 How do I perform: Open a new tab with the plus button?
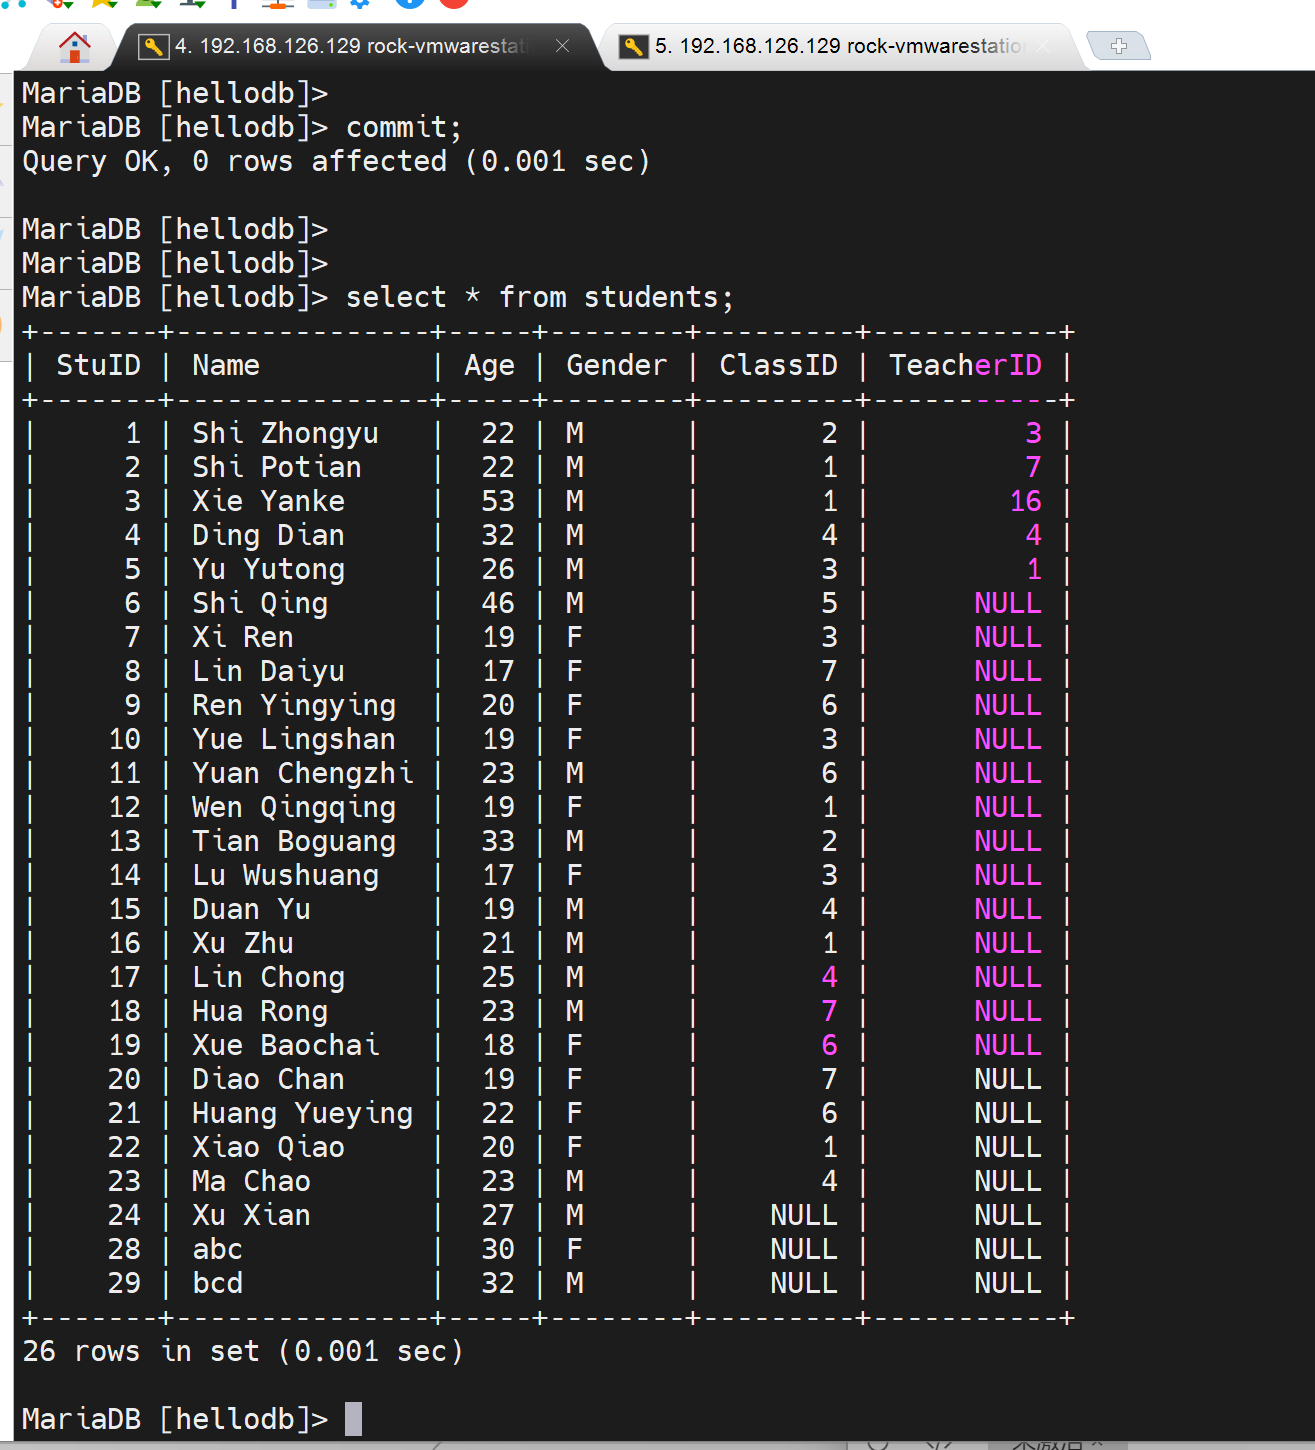tap(1118, 46)
